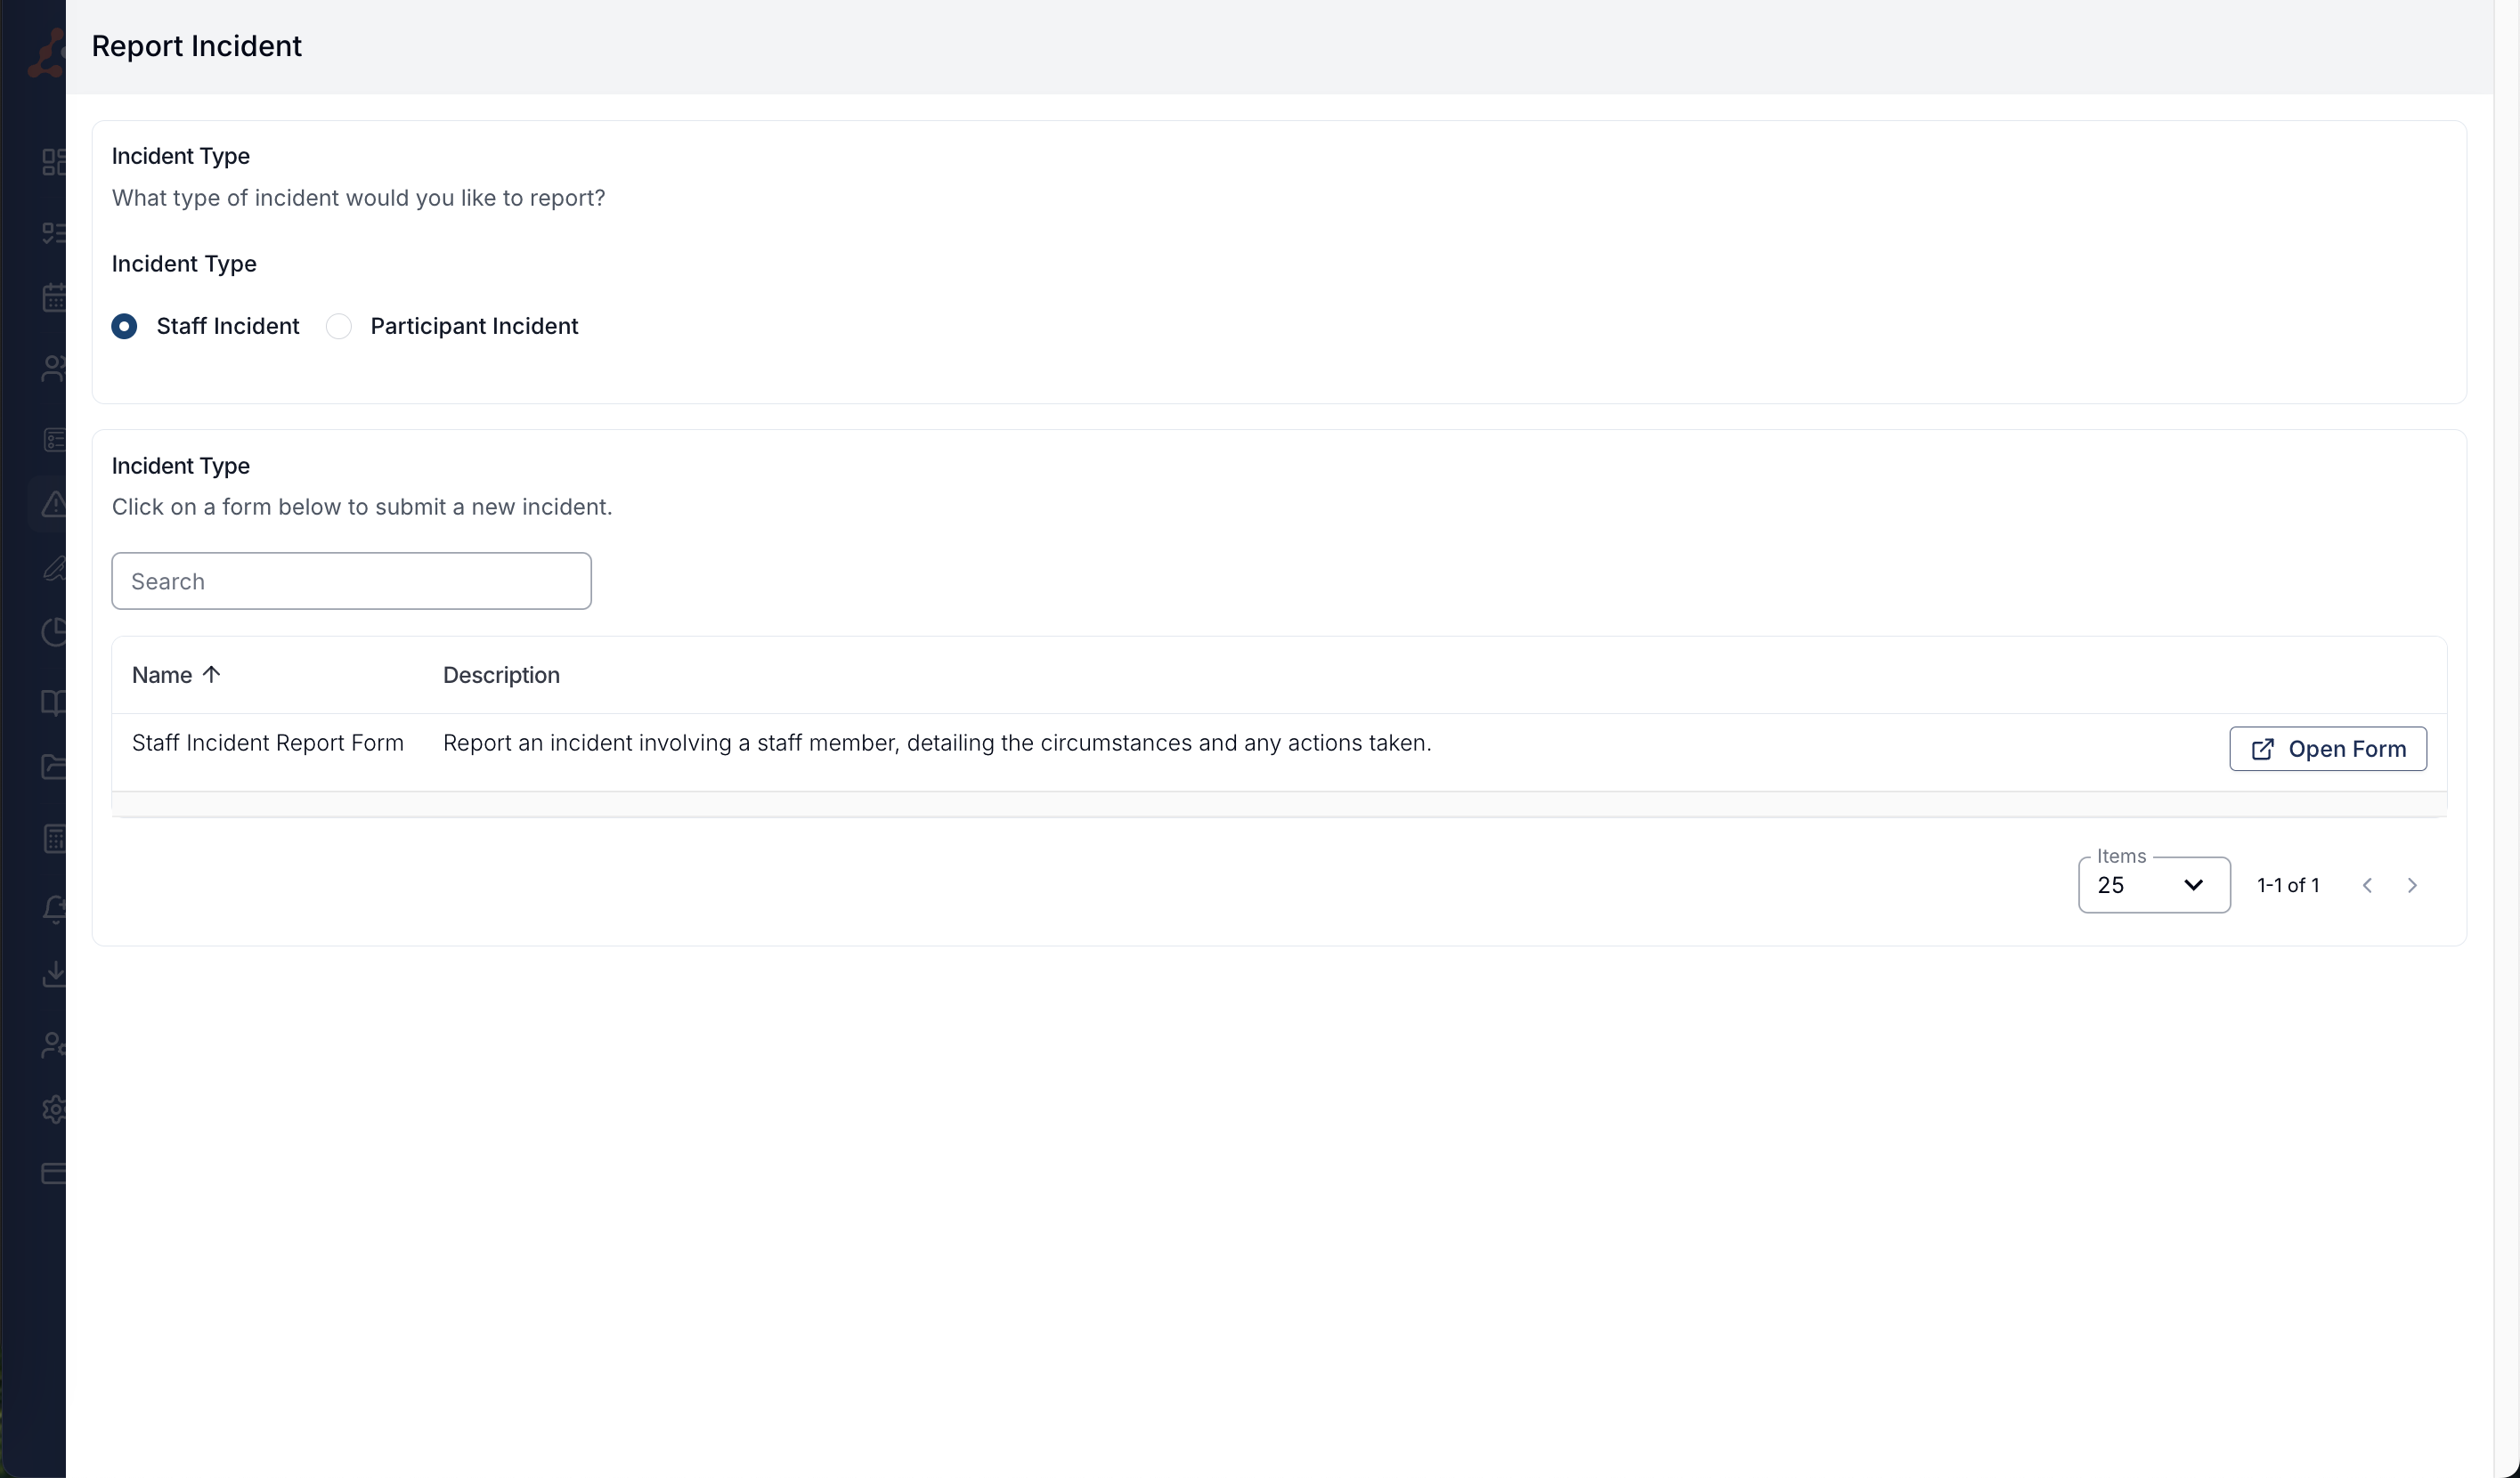
Task: Open the folder icon in sidebar
Action: [54, 767]
